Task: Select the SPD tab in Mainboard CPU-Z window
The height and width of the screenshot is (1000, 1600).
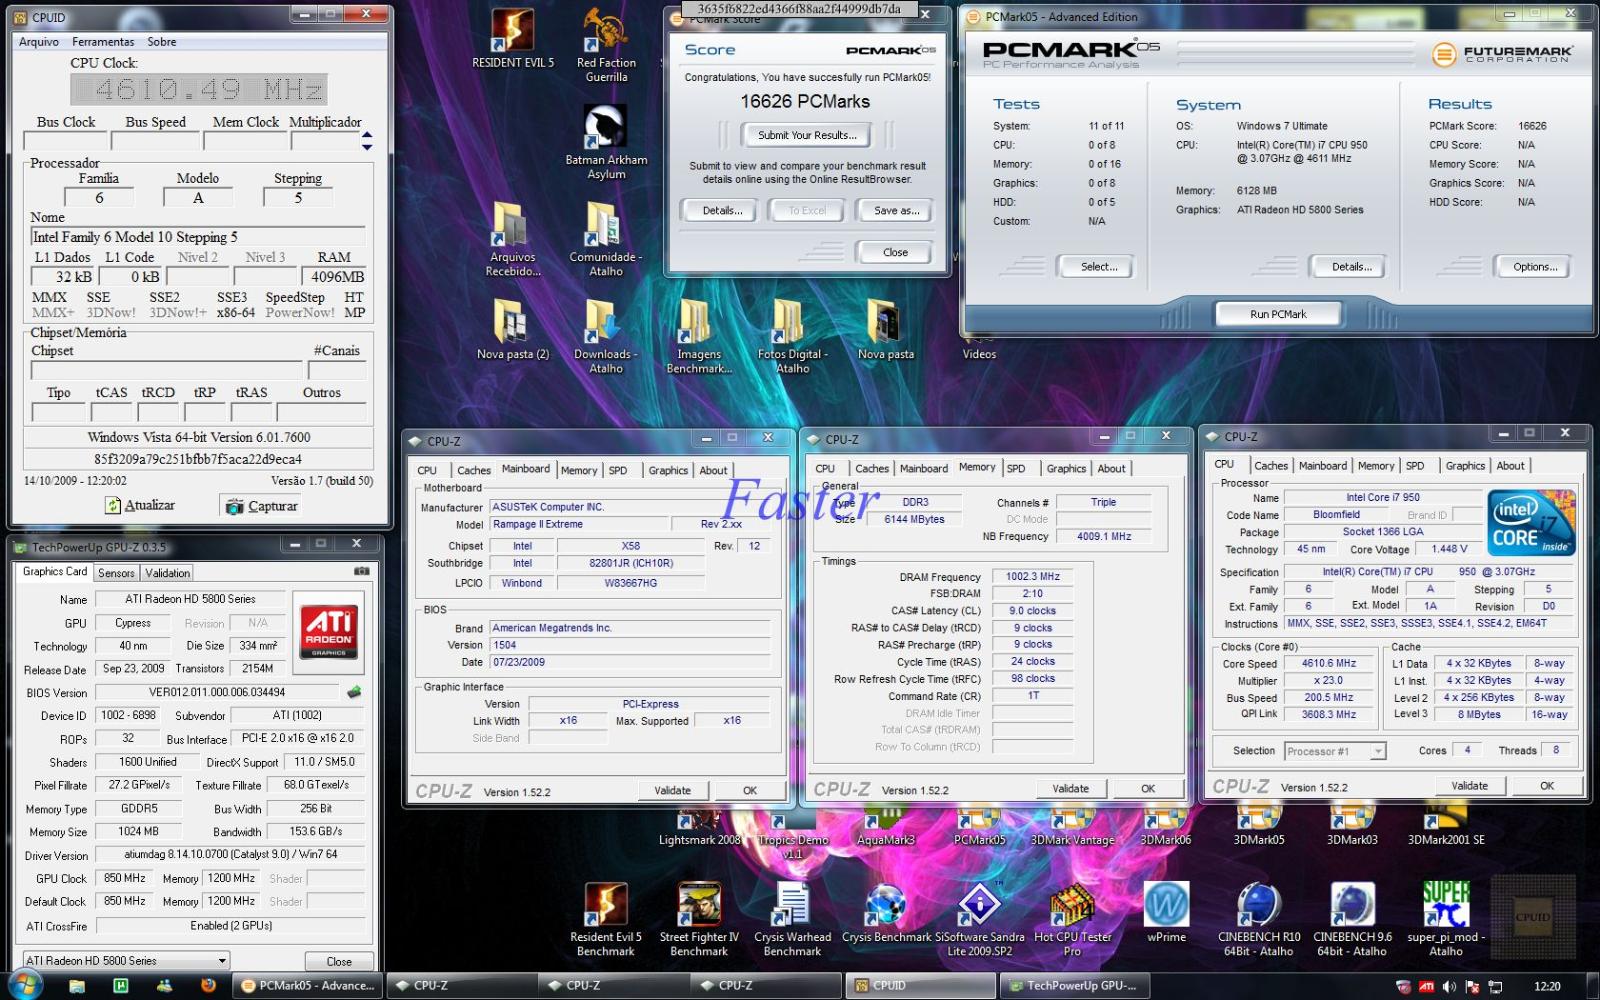Action: (618, 470)
